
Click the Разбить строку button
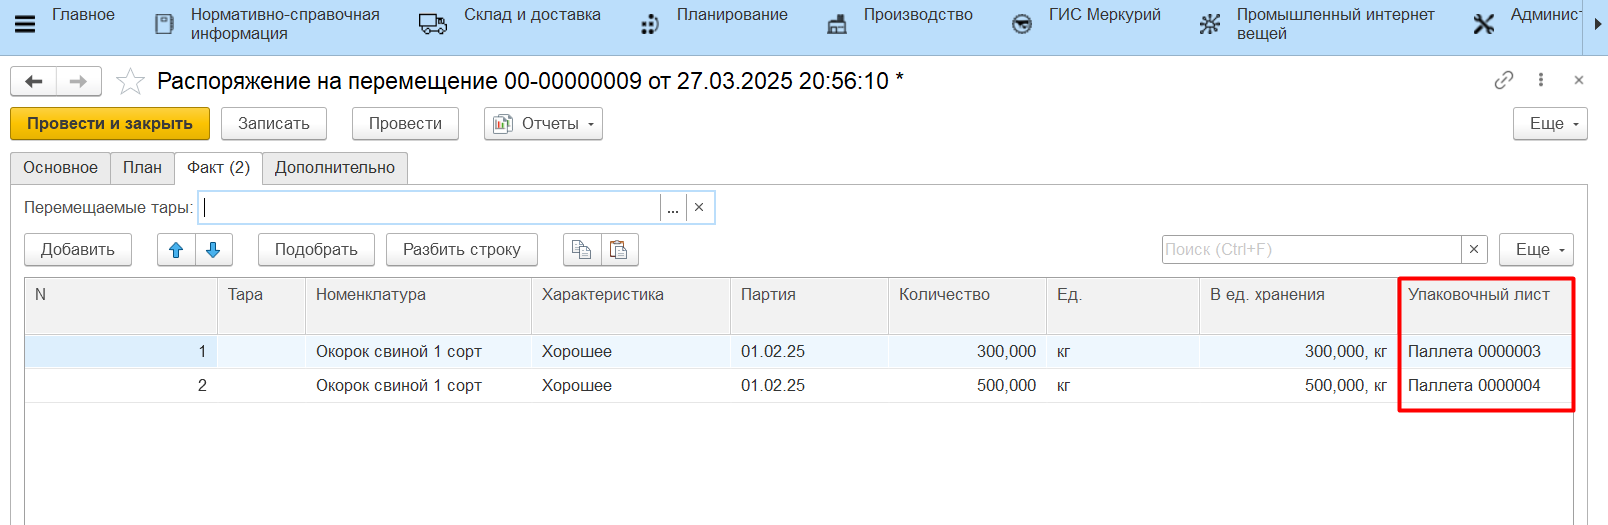(x=461, y=250)
